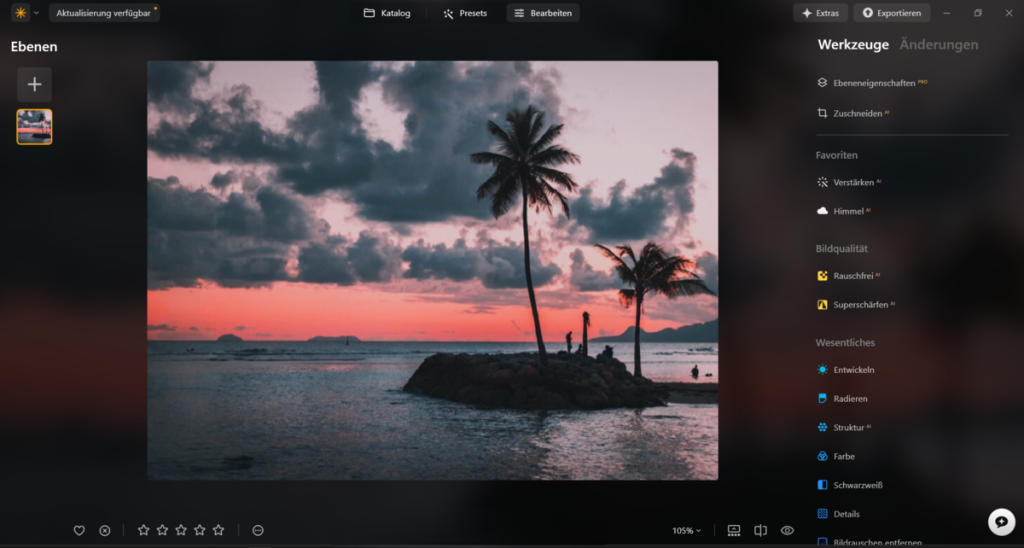Viewport: 1024px width, 548px height.
Task: Select the sunset layer thumbnail
Action: tap(35, 127)
